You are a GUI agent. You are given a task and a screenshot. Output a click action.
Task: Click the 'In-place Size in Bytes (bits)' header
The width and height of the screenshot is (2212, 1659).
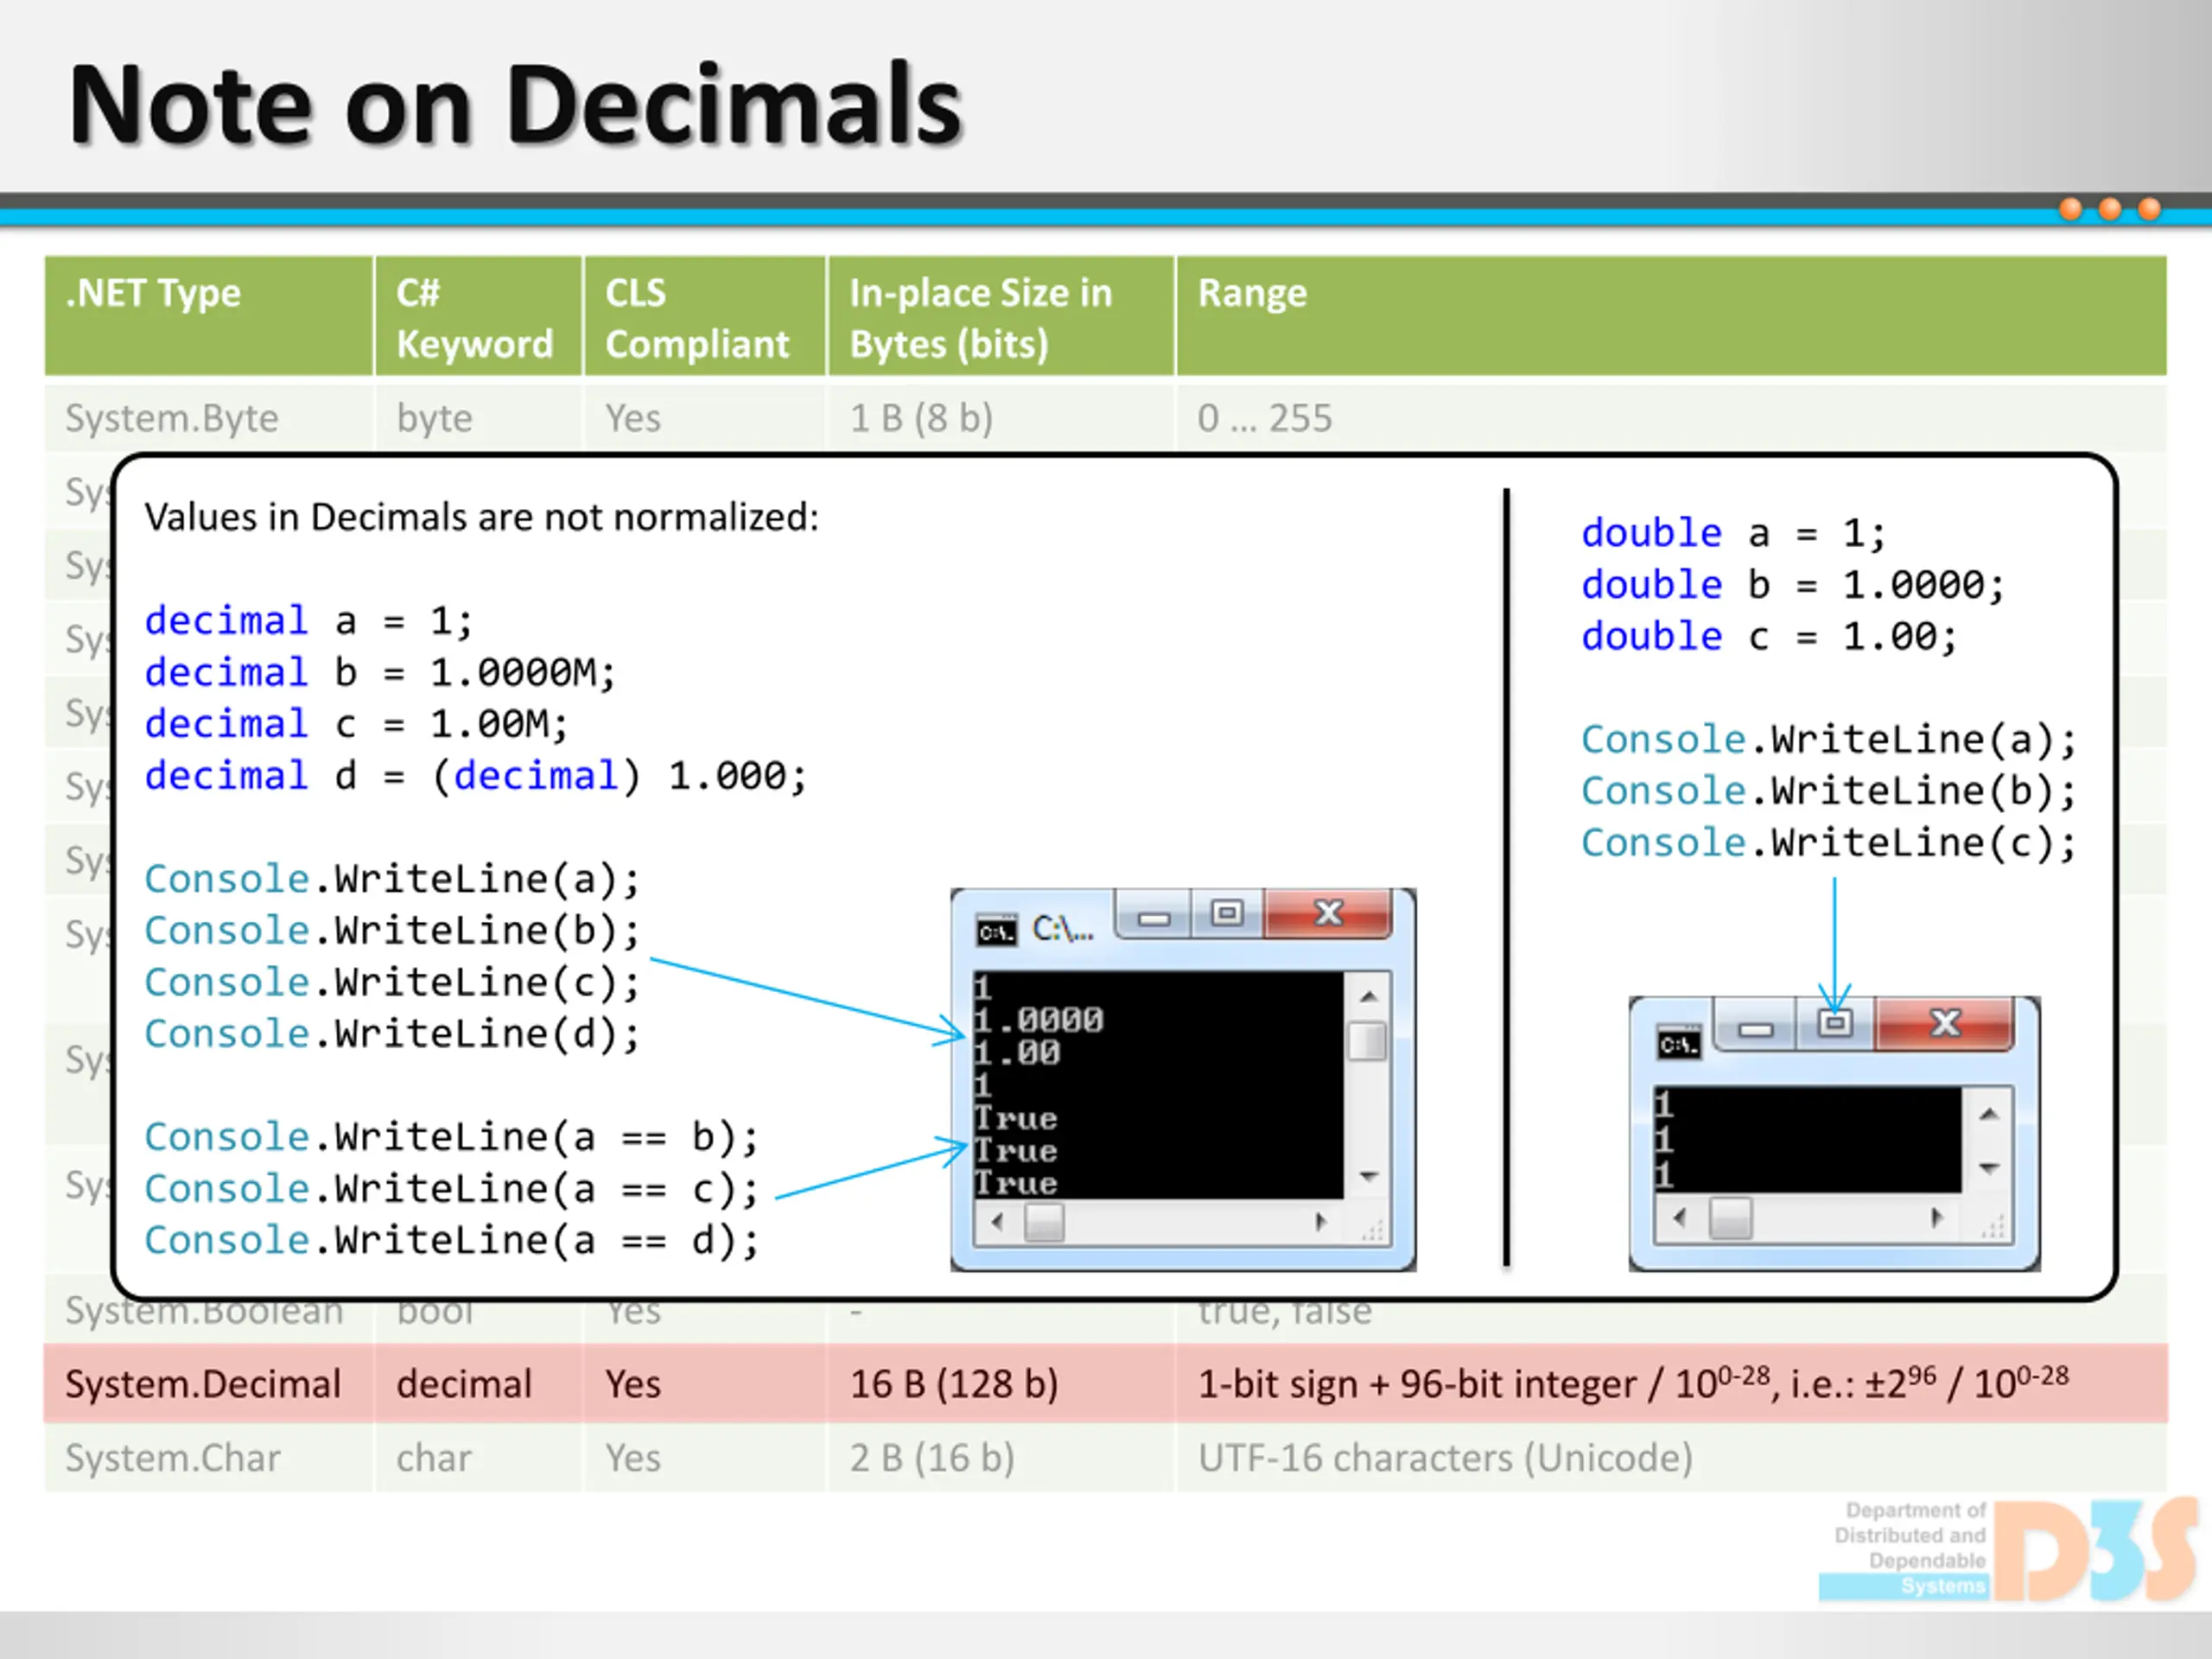1001,316
